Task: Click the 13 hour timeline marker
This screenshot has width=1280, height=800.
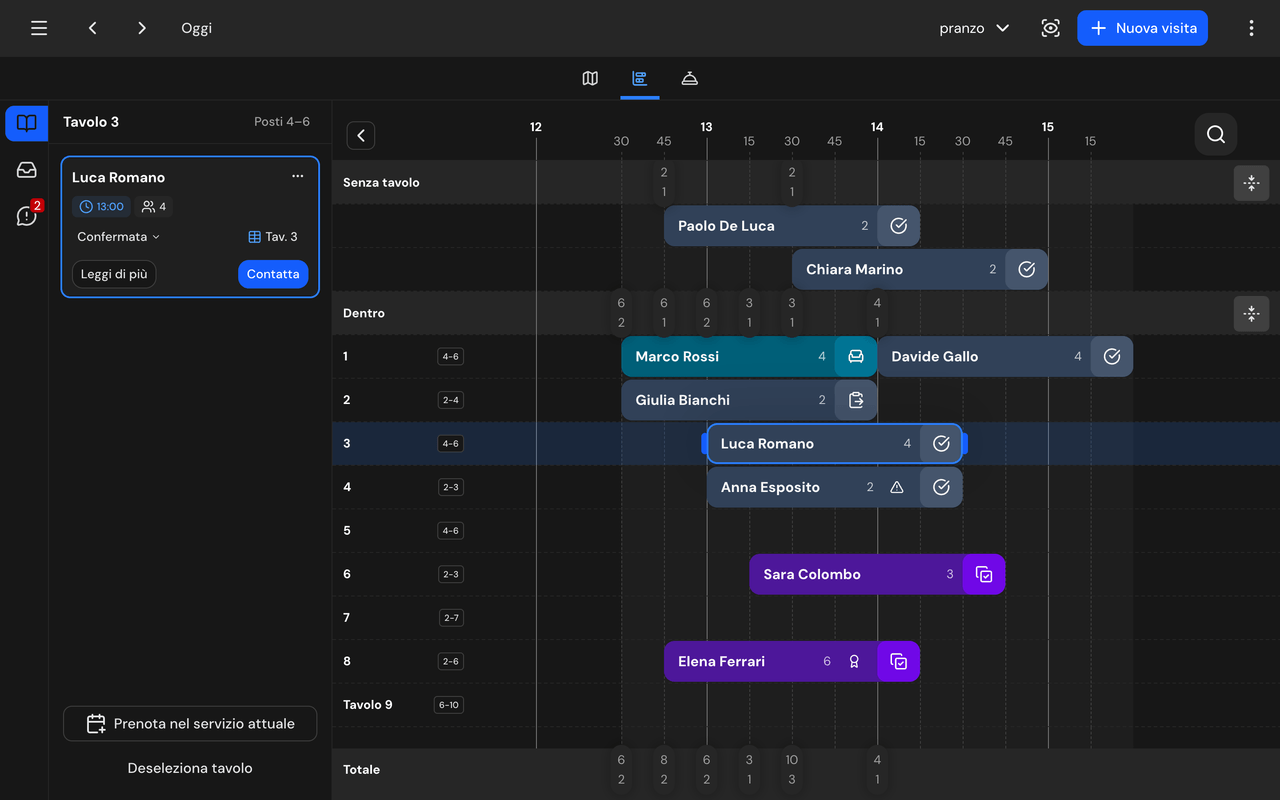Action: click(x=706, y=127)
